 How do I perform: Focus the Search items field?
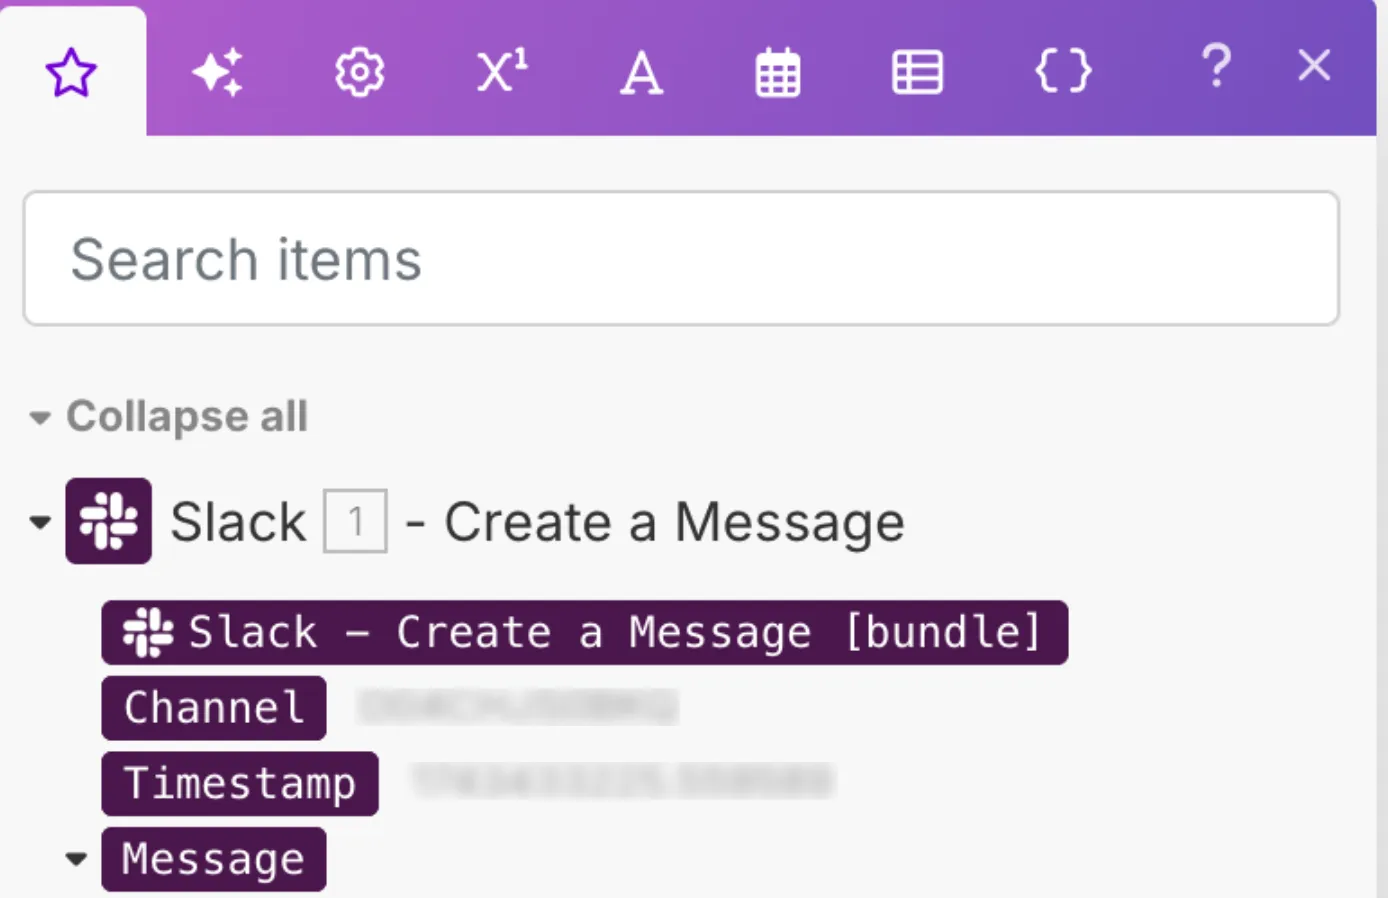click(x=681, y=258)
